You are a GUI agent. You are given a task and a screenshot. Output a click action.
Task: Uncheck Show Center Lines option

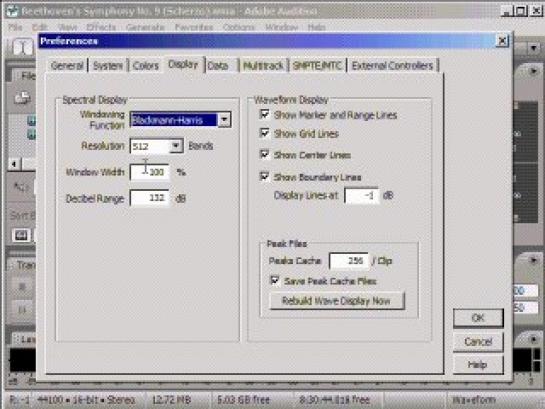265,154
